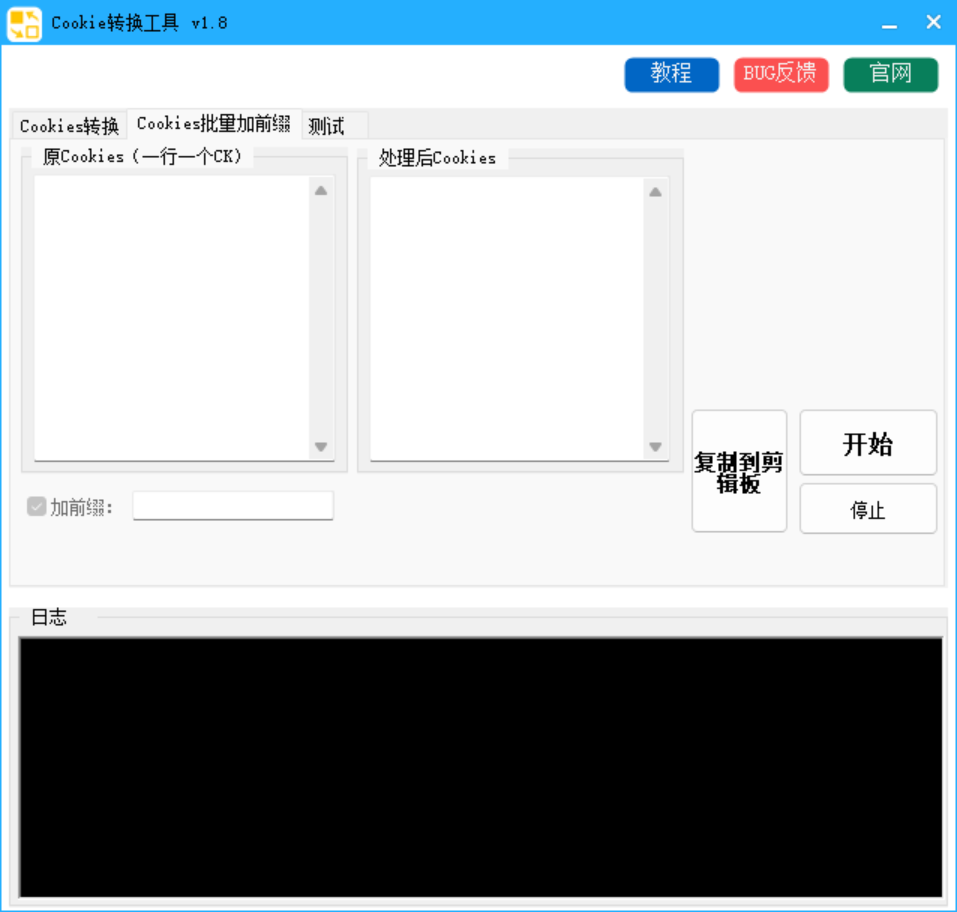Open the 教程 tutorial button
The height and width of the screenshot is (912, 957).
tap(671, 74)
